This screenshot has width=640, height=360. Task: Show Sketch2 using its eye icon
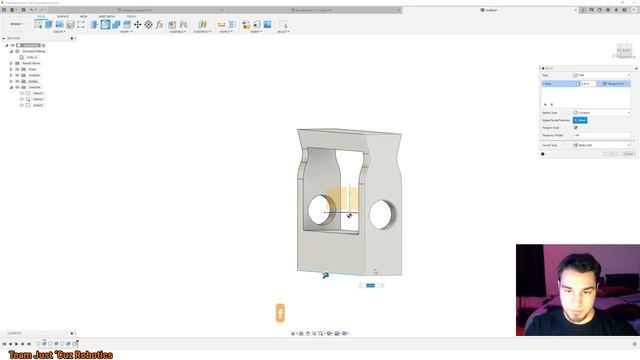click(22, 99)
